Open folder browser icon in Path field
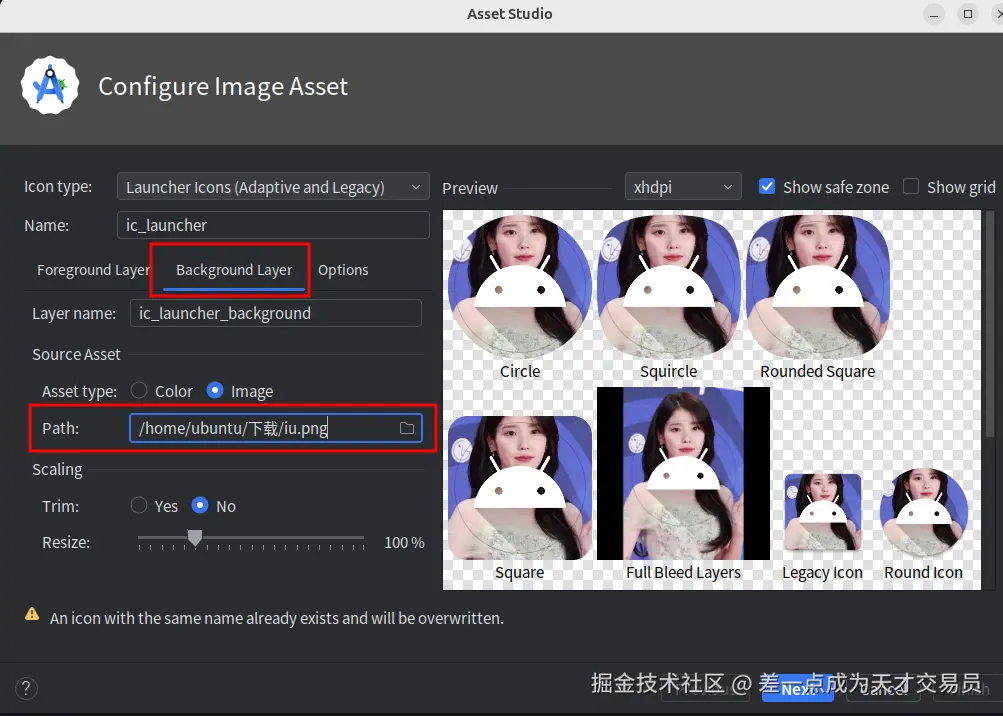Viewport: 1003px width, 716px height. [x=407, y=428]
